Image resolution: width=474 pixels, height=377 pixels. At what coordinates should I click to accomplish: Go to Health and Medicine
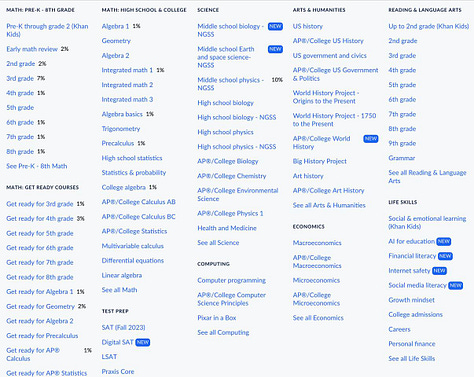pyautogui.click(x=227, y=228)
